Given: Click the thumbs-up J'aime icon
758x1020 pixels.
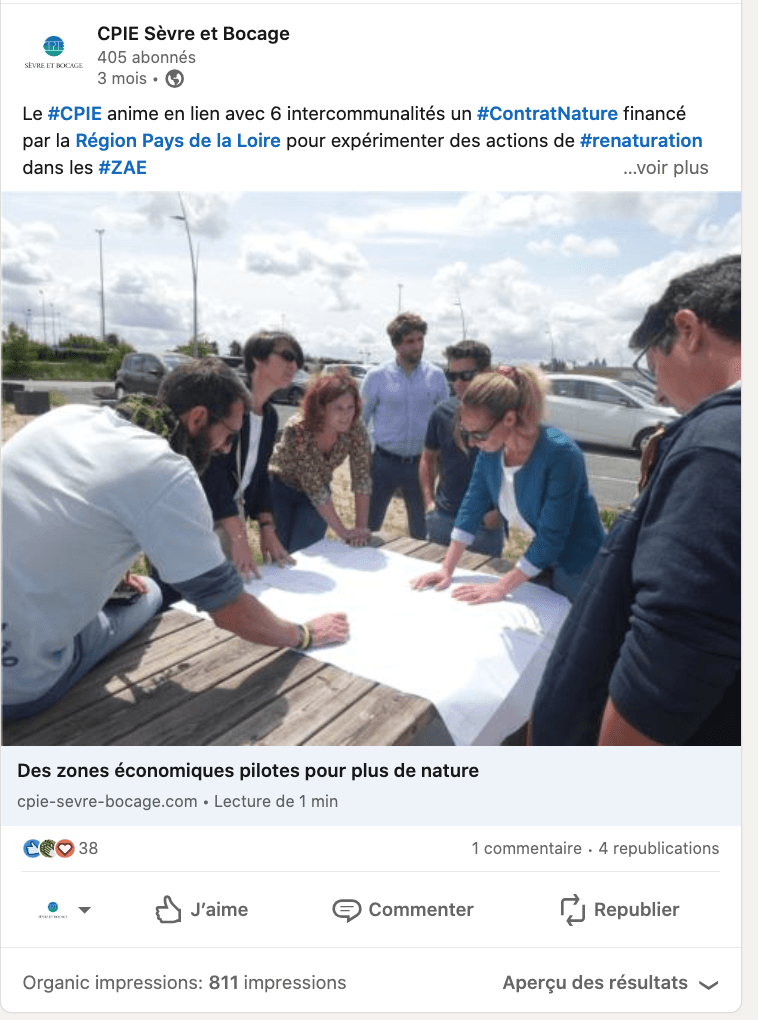Looking at the screenshot, I should [x=168, y=909].
